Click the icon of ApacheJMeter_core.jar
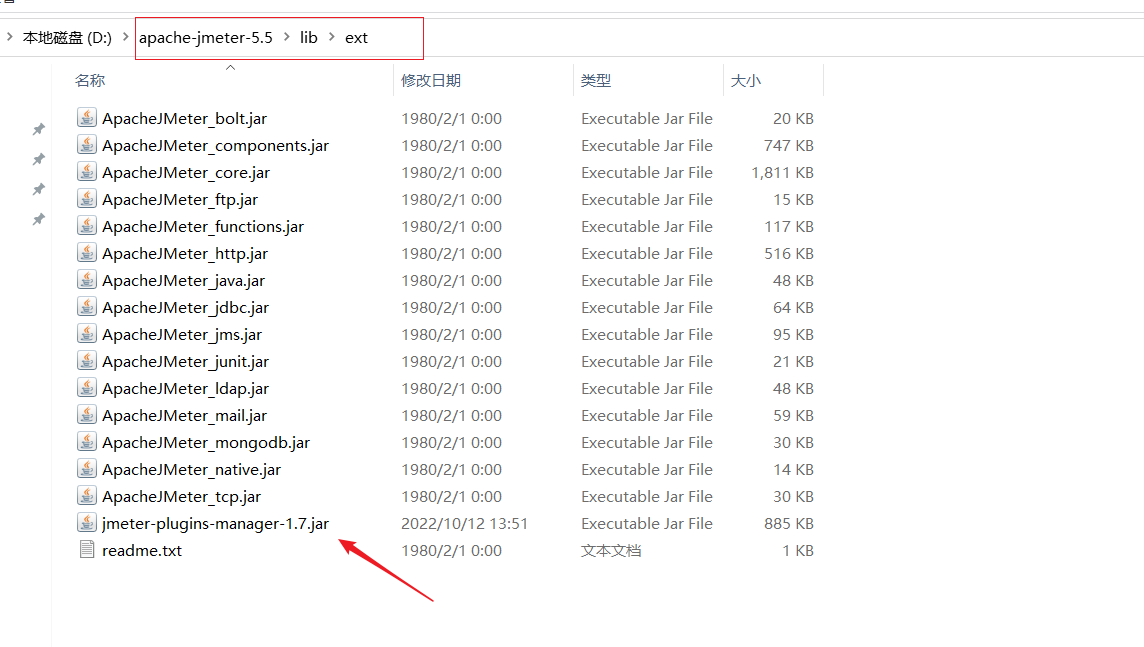 pyautogui.click(x=87, y=171)
